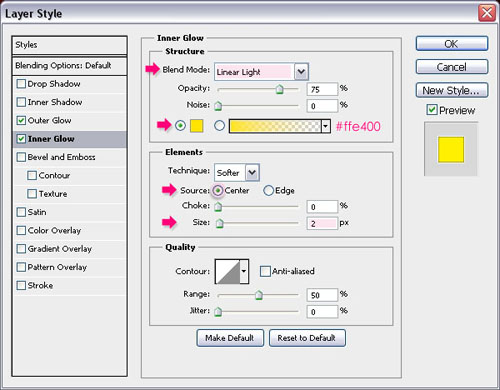Click the OK button

point(452,44)
